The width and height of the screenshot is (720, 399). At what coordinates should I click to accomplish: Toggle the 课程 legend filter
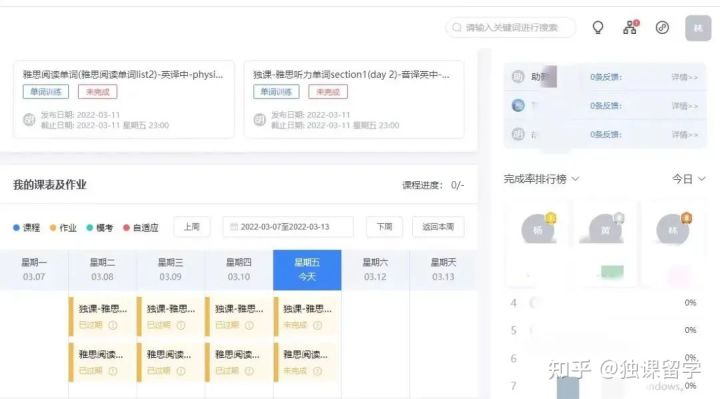click(x=27, y=228)
